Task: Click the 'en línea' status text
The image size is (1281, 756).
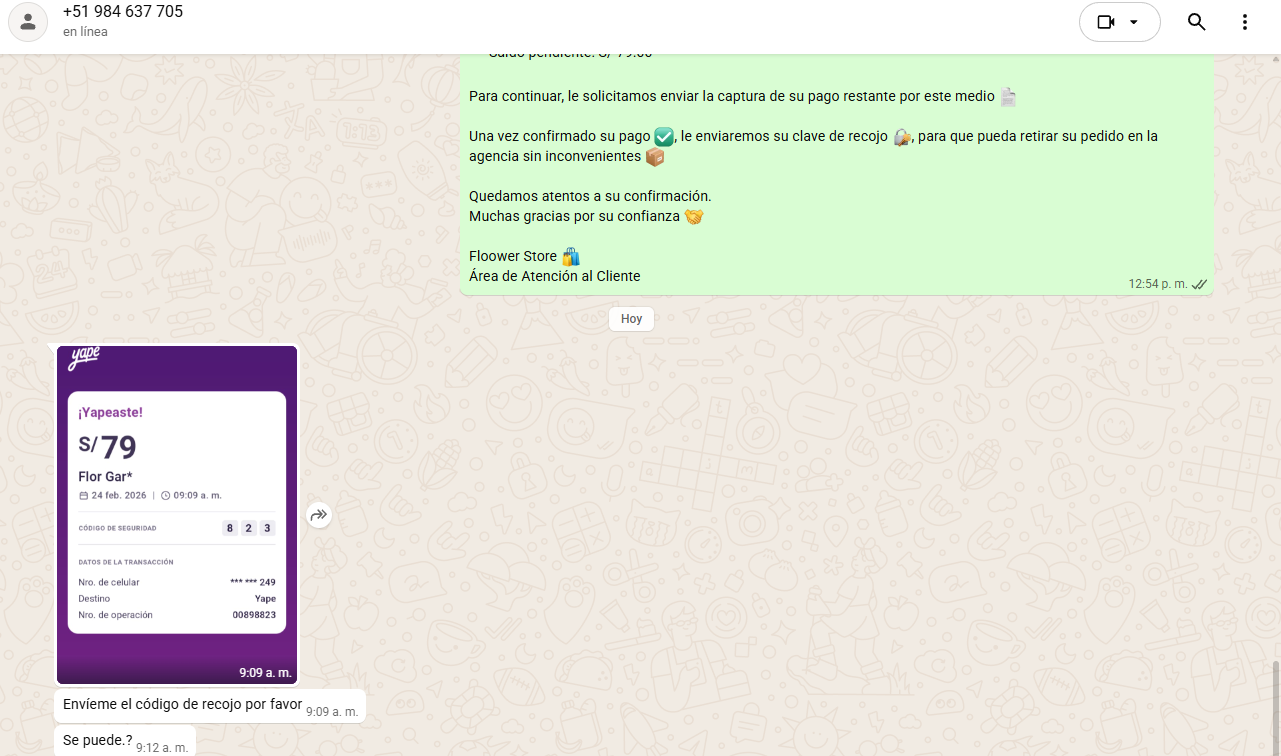Action: coord(85,32)
